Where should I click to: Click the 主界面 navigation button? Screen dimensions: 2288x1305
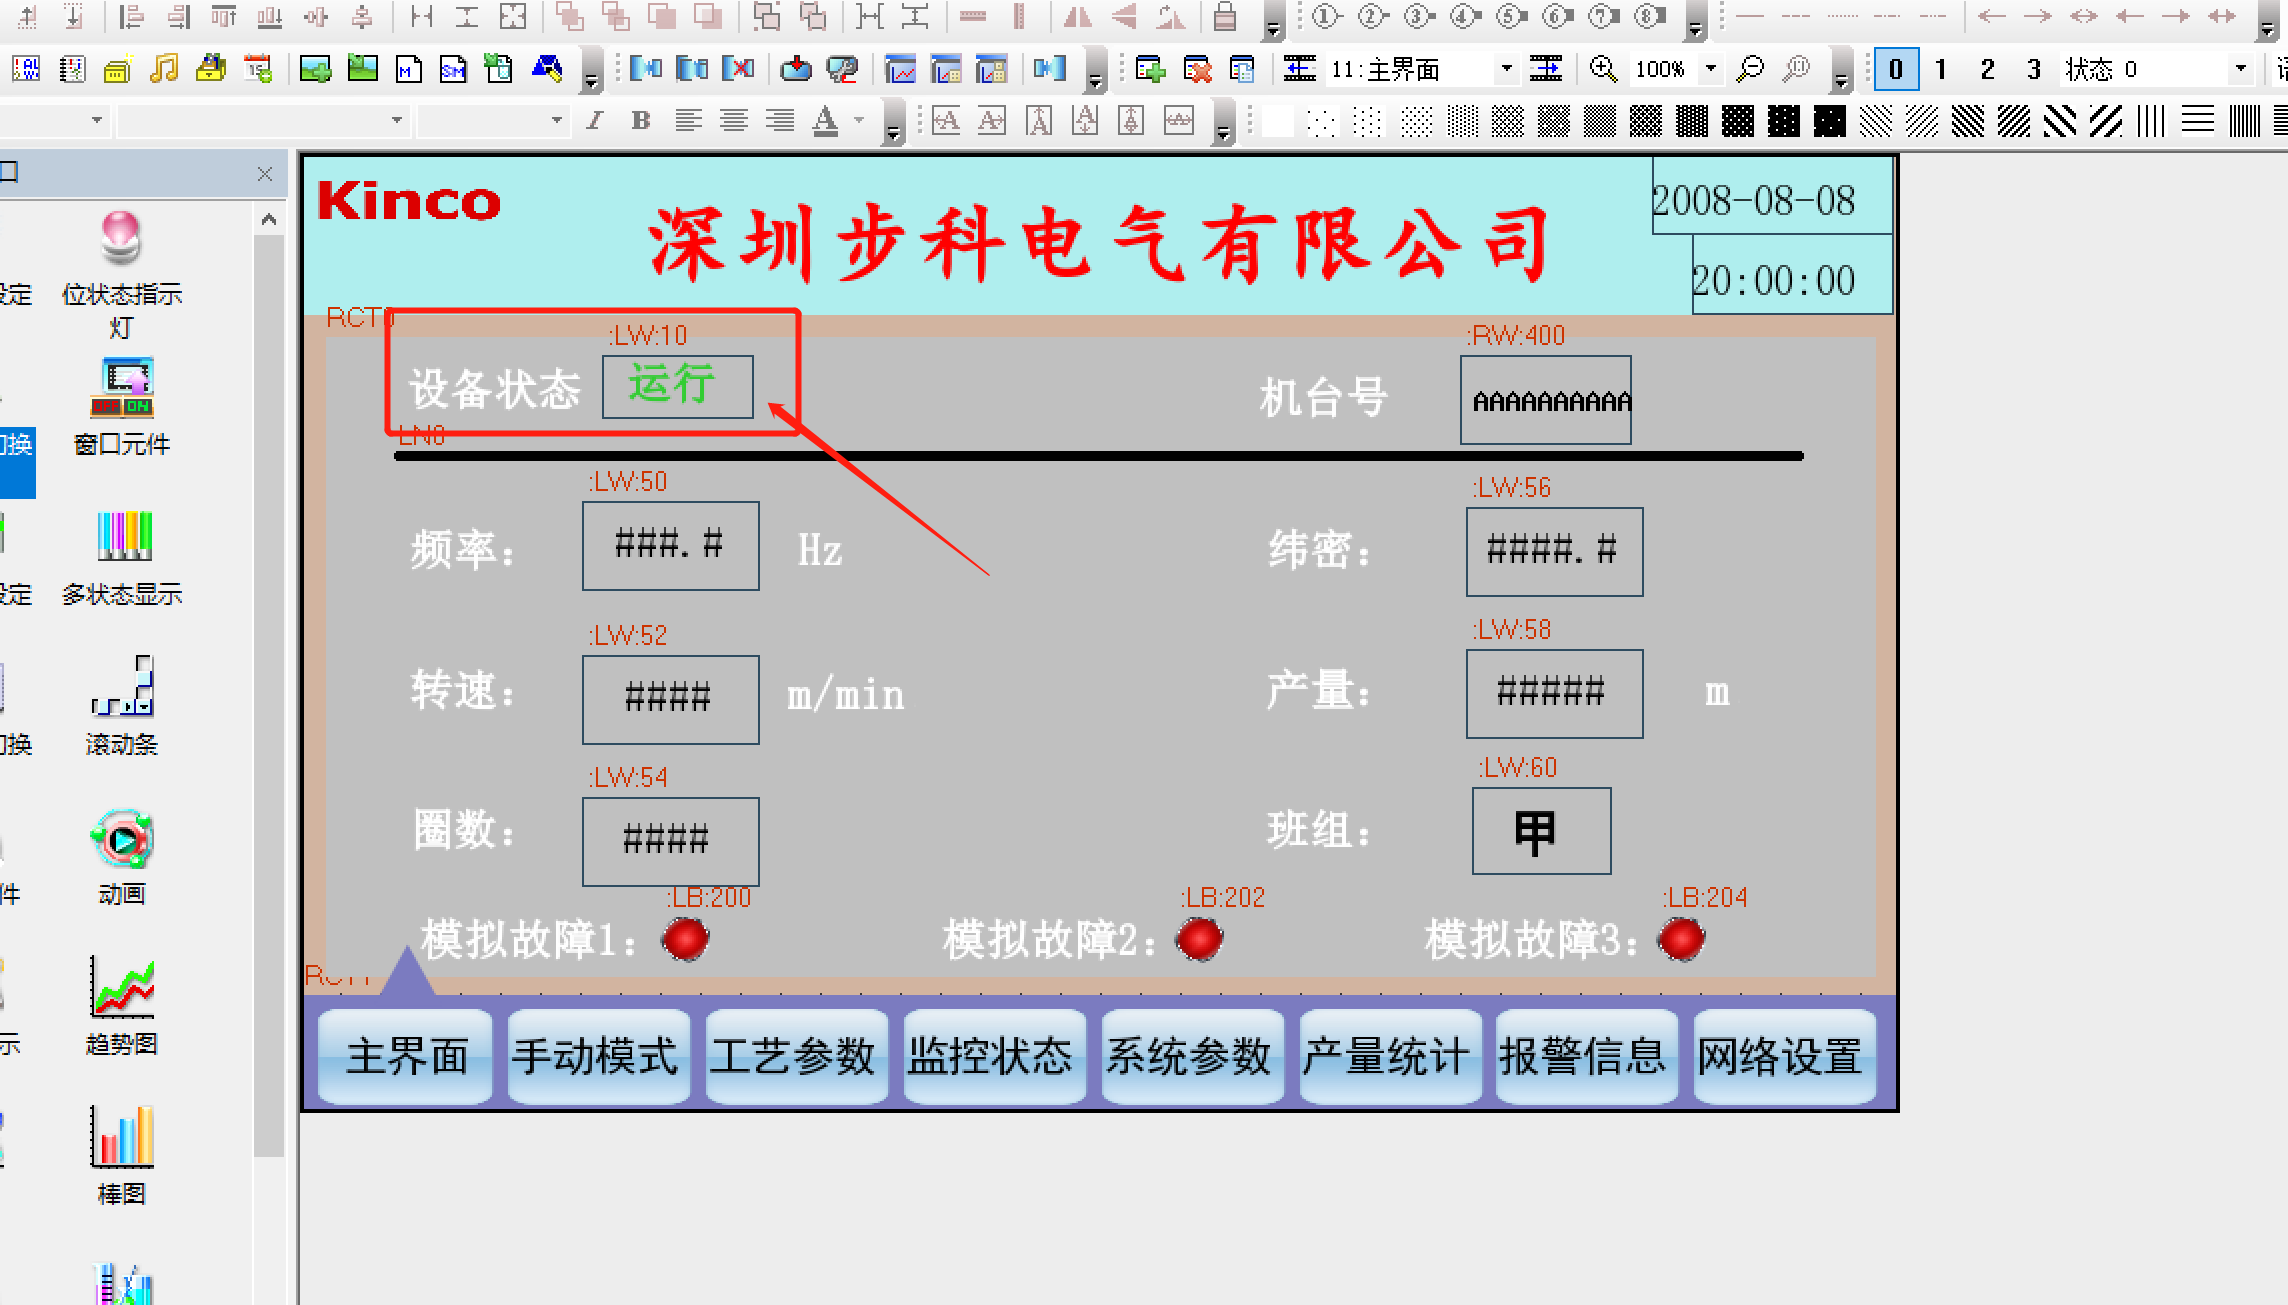point(406,1056)
